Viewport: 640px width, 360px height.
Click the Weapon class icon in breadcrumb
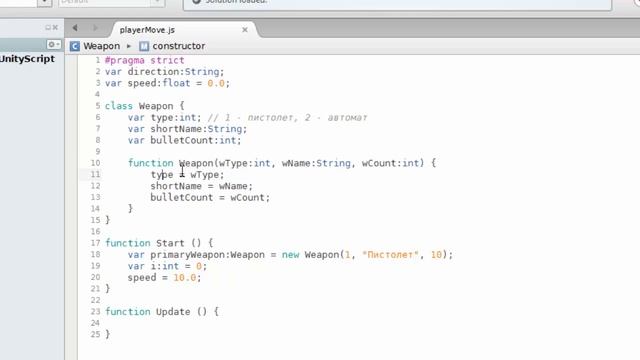(x=75, y=46)
